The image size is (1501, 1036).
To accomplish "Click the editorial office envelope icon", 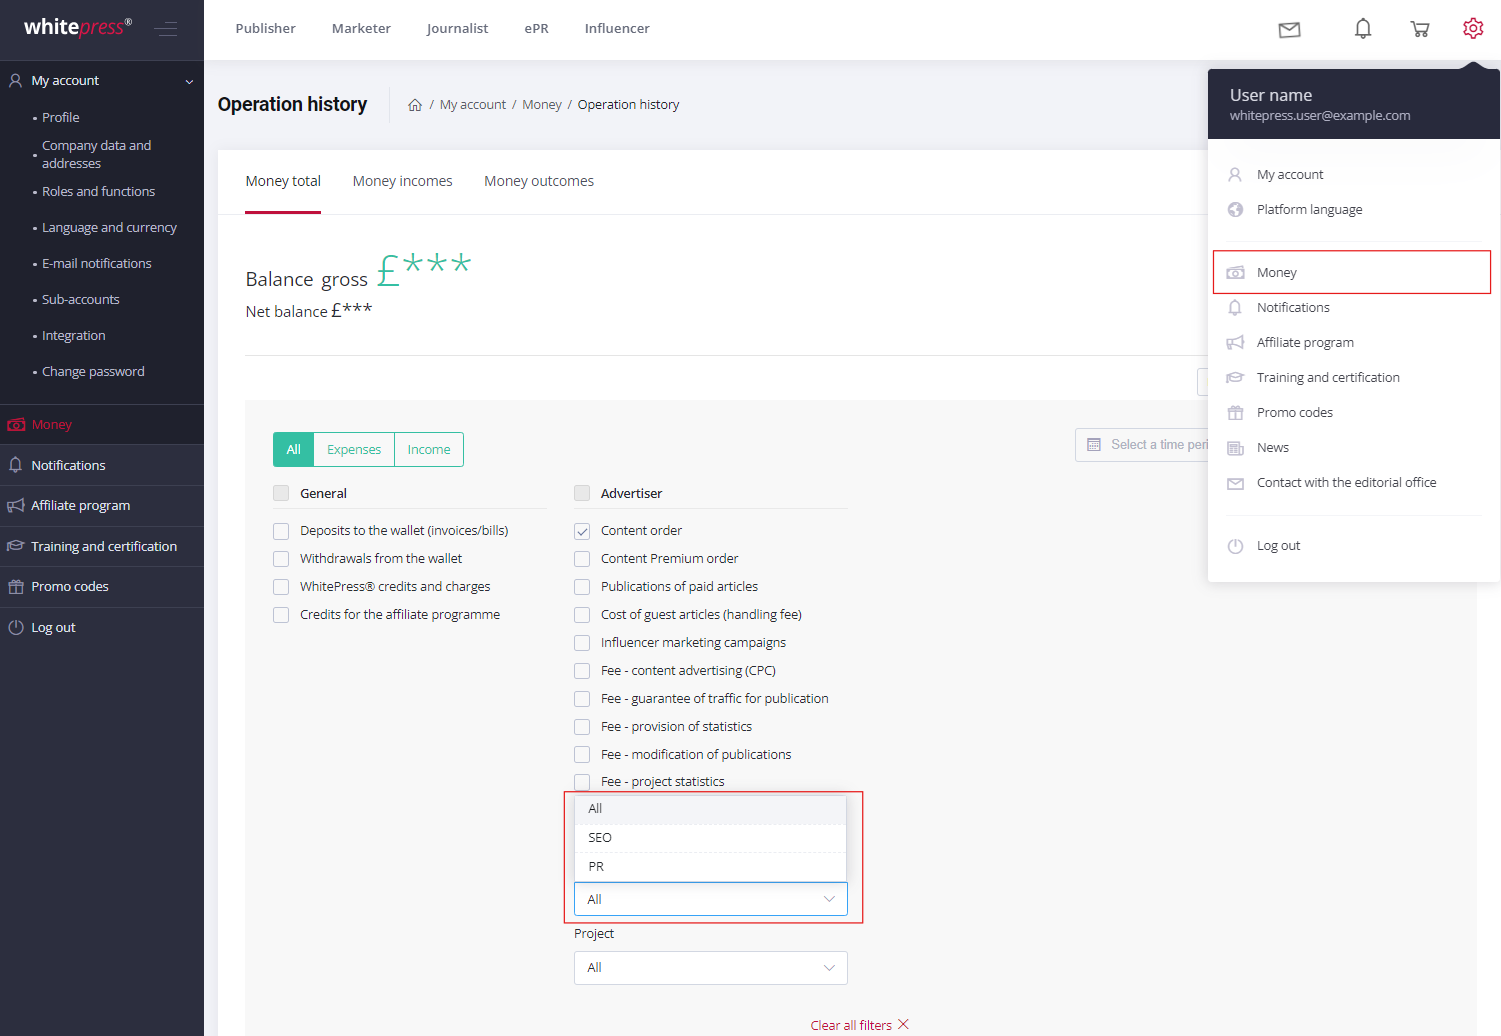I will click(x=1236, y=483).
